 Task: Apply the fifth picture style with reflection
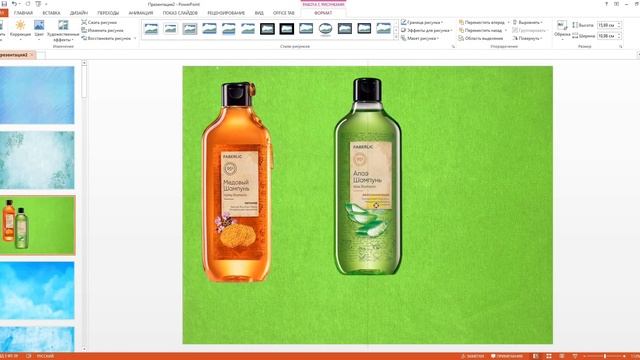(229, 29)
